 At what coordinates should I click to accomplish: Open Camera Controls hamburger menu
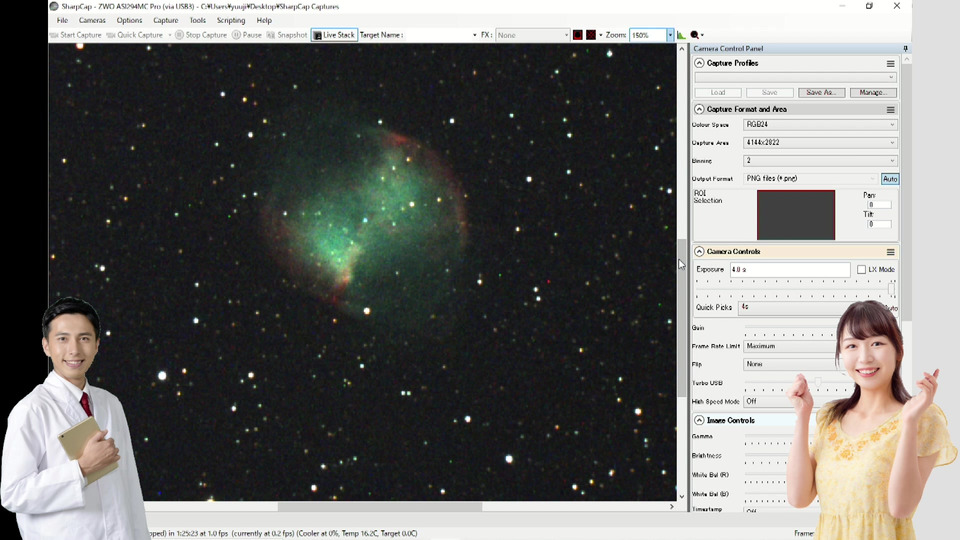[890, 252]
